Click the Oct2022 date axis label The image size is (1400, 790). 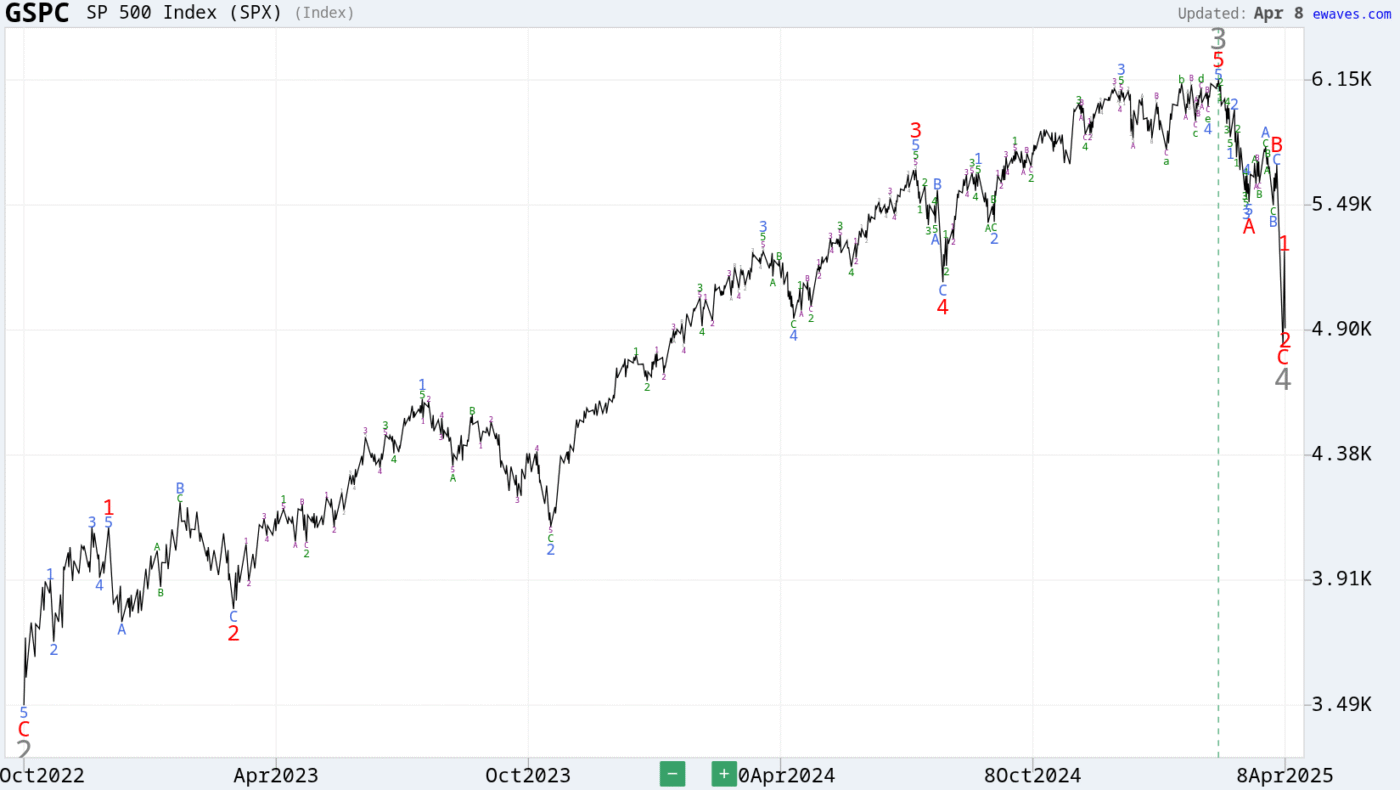41,775
